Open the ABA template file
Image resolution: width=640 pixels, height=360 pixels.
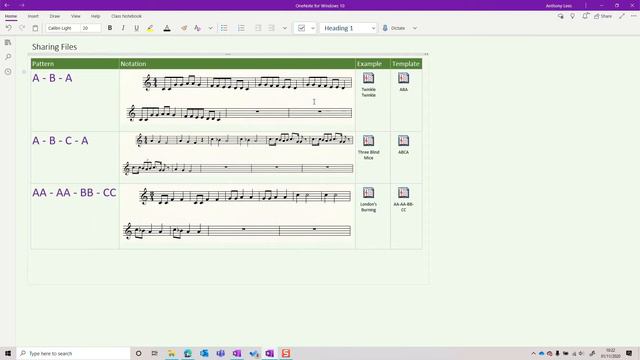404,82
